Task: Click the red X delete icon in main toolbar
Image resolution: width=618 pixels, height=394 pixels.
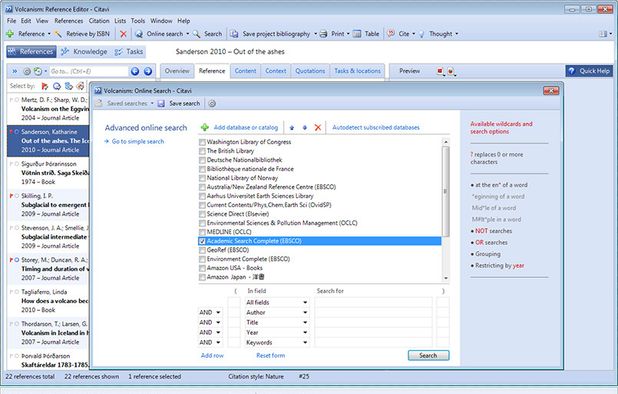Action: coord(123,34)
